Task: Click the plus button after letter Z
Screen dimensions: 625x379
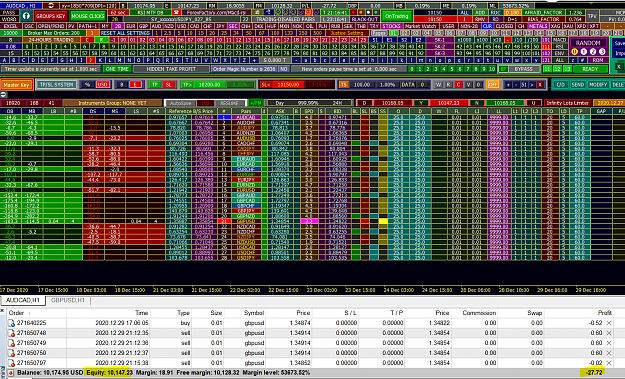Action: 255,60
